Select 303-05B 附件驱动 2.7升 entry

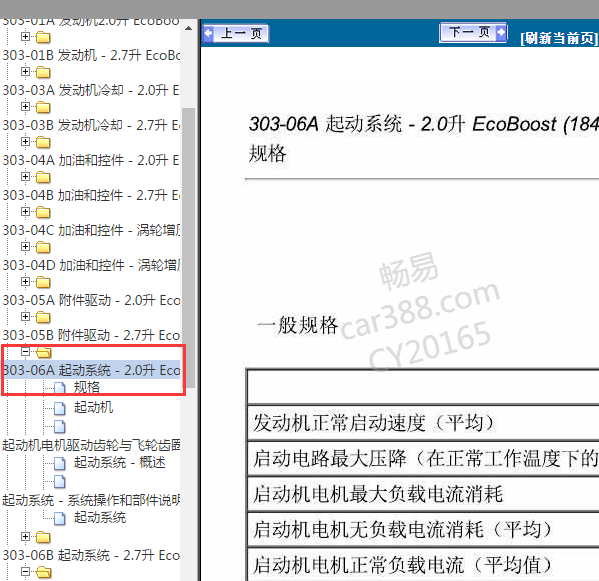91,335
